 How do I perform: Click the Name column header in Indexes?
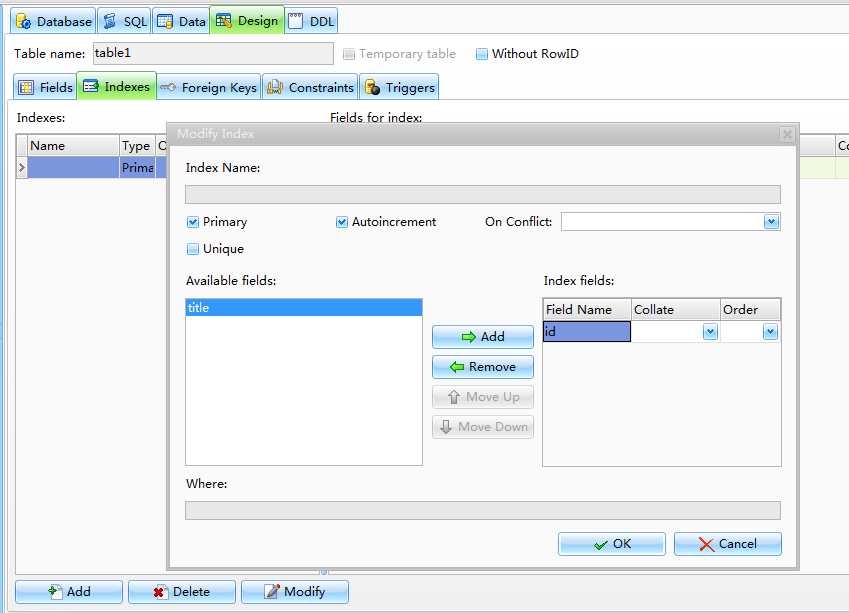pyautogui.click(x=73, y=146)
